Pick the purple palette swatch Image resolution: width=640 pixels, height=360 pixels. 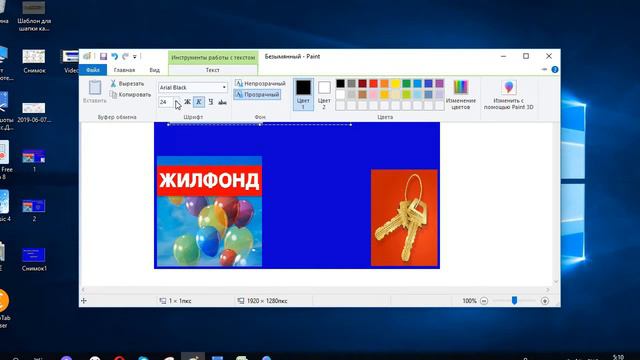[x=439, y=84]
